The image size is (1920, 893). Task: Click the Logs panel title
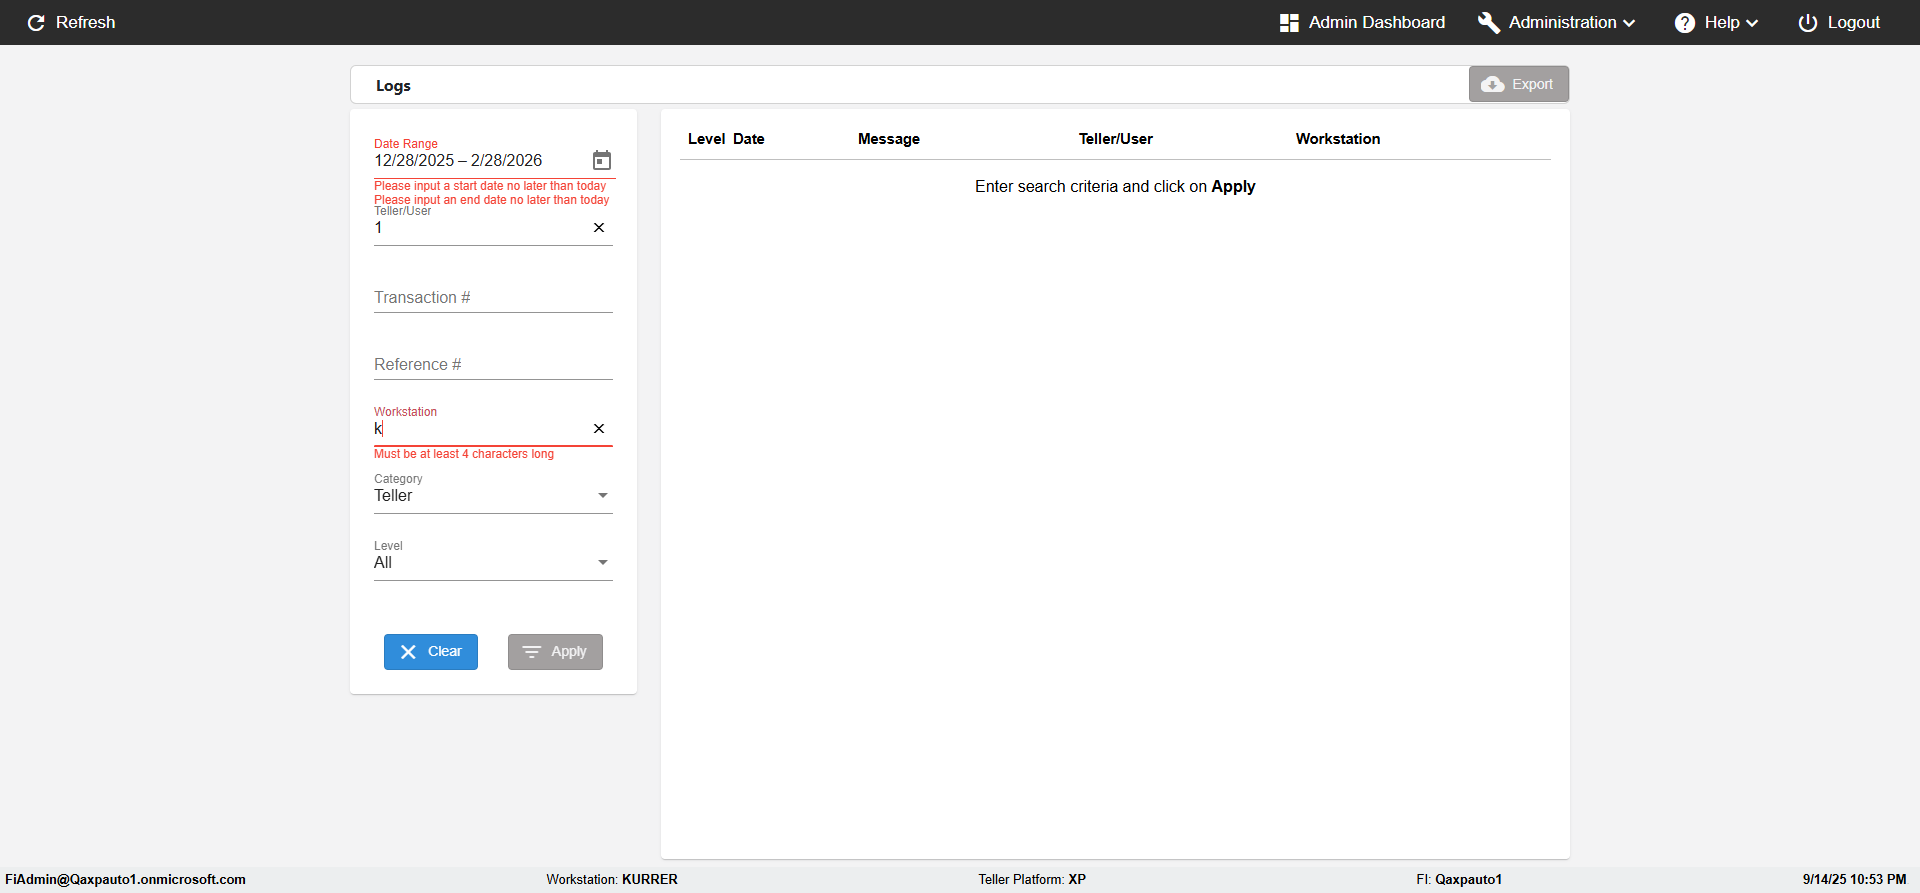pos(393,86)
